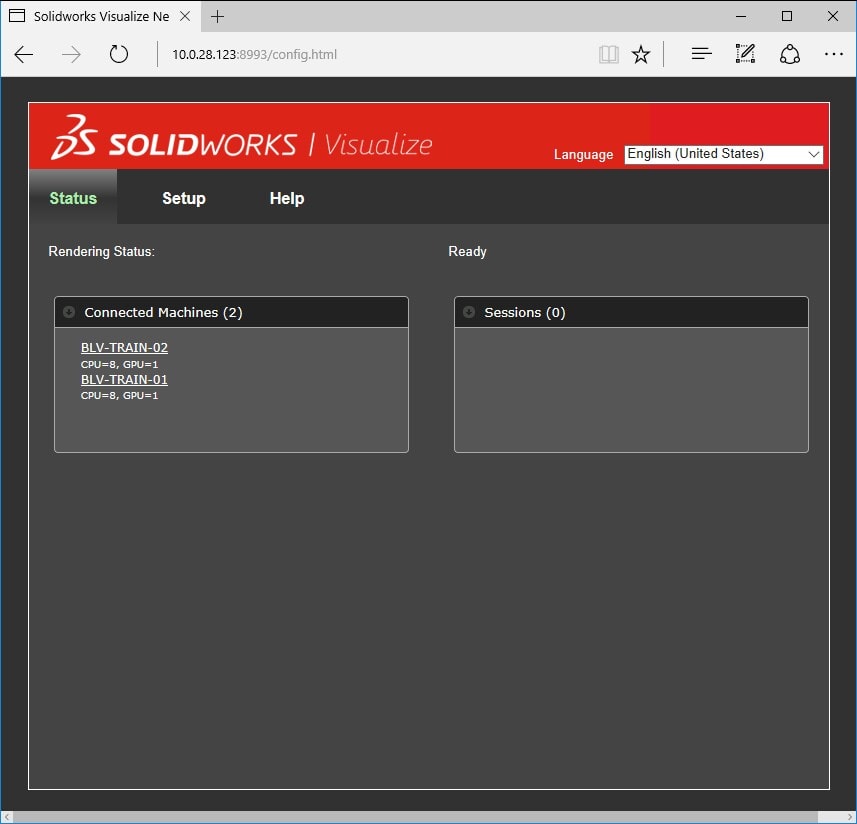
Task: Add page to favorites with star
Action: (641, 55)
